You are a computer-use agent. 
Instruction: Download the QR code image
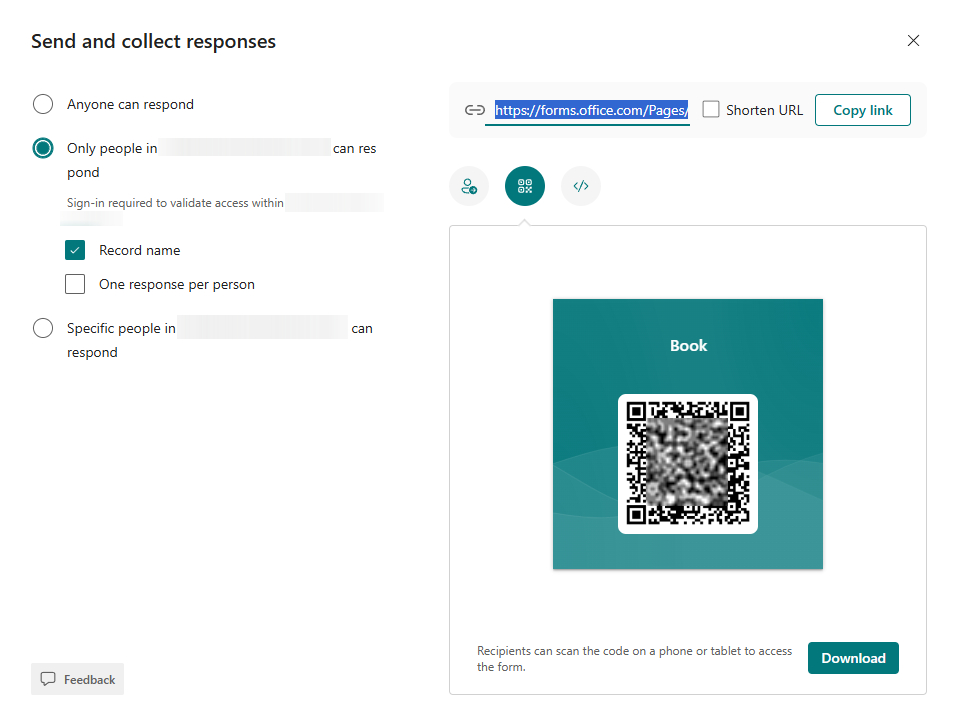[x=853, y=658]
